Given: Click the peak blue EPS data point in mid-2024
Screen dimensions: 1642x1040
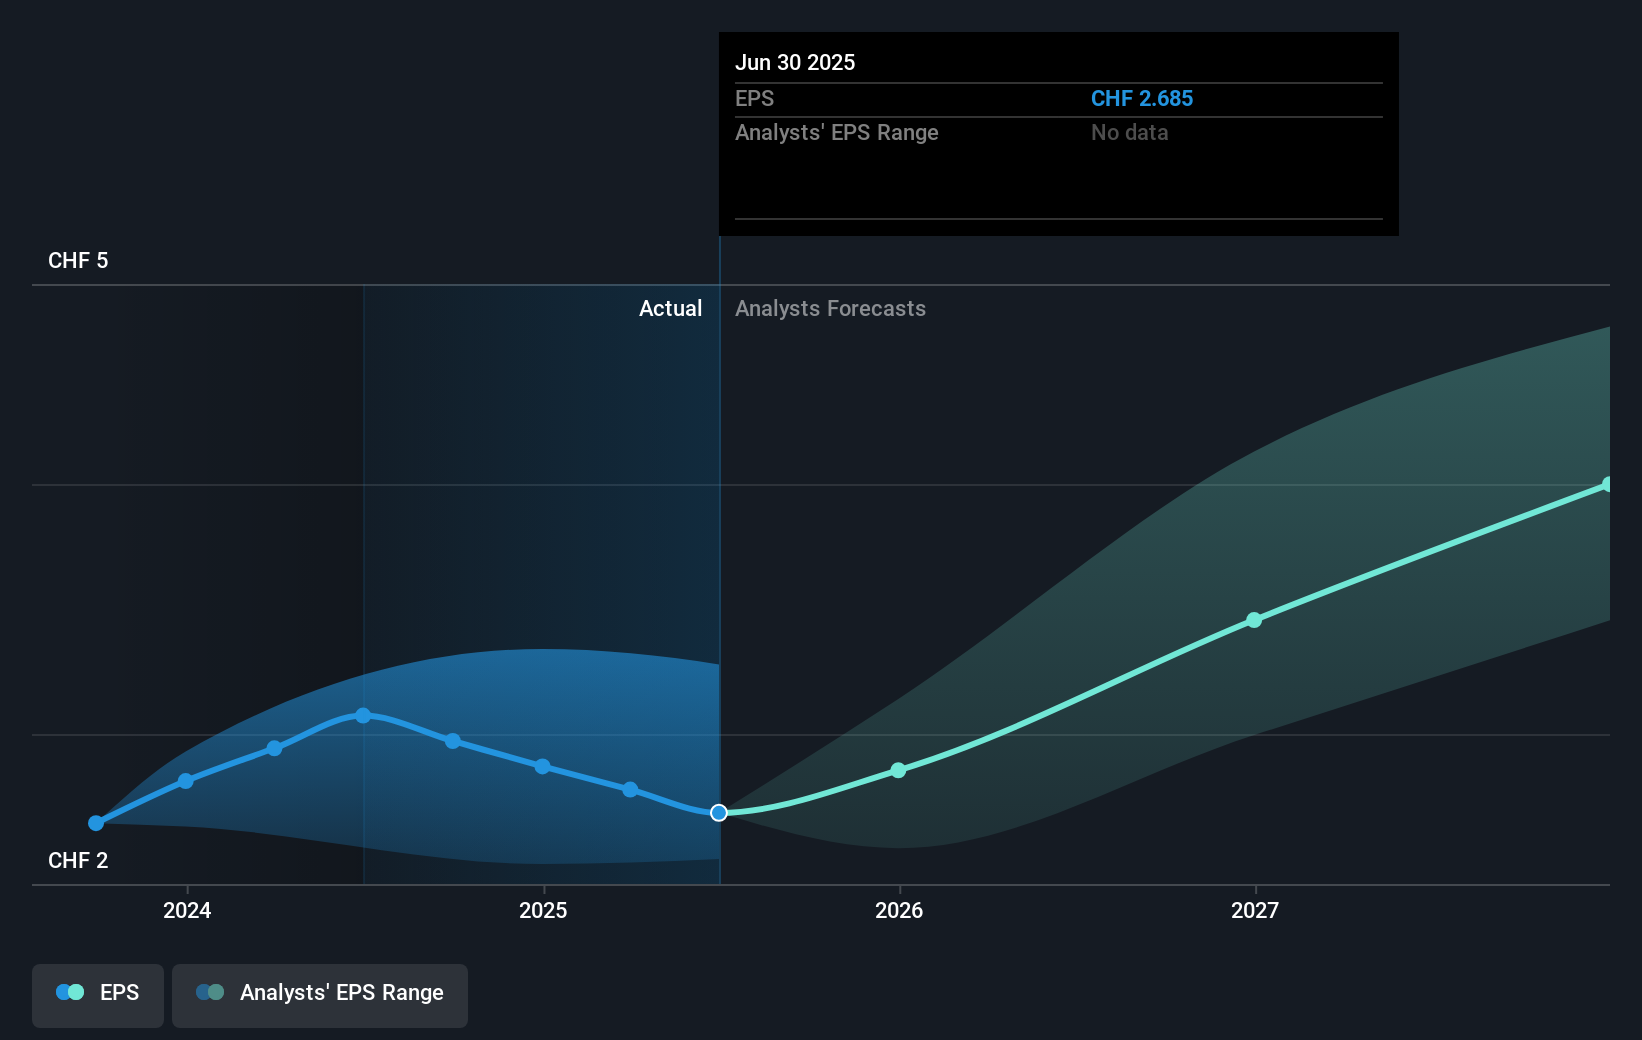Looking at the screenshot, I should click(x=362, y=715).
